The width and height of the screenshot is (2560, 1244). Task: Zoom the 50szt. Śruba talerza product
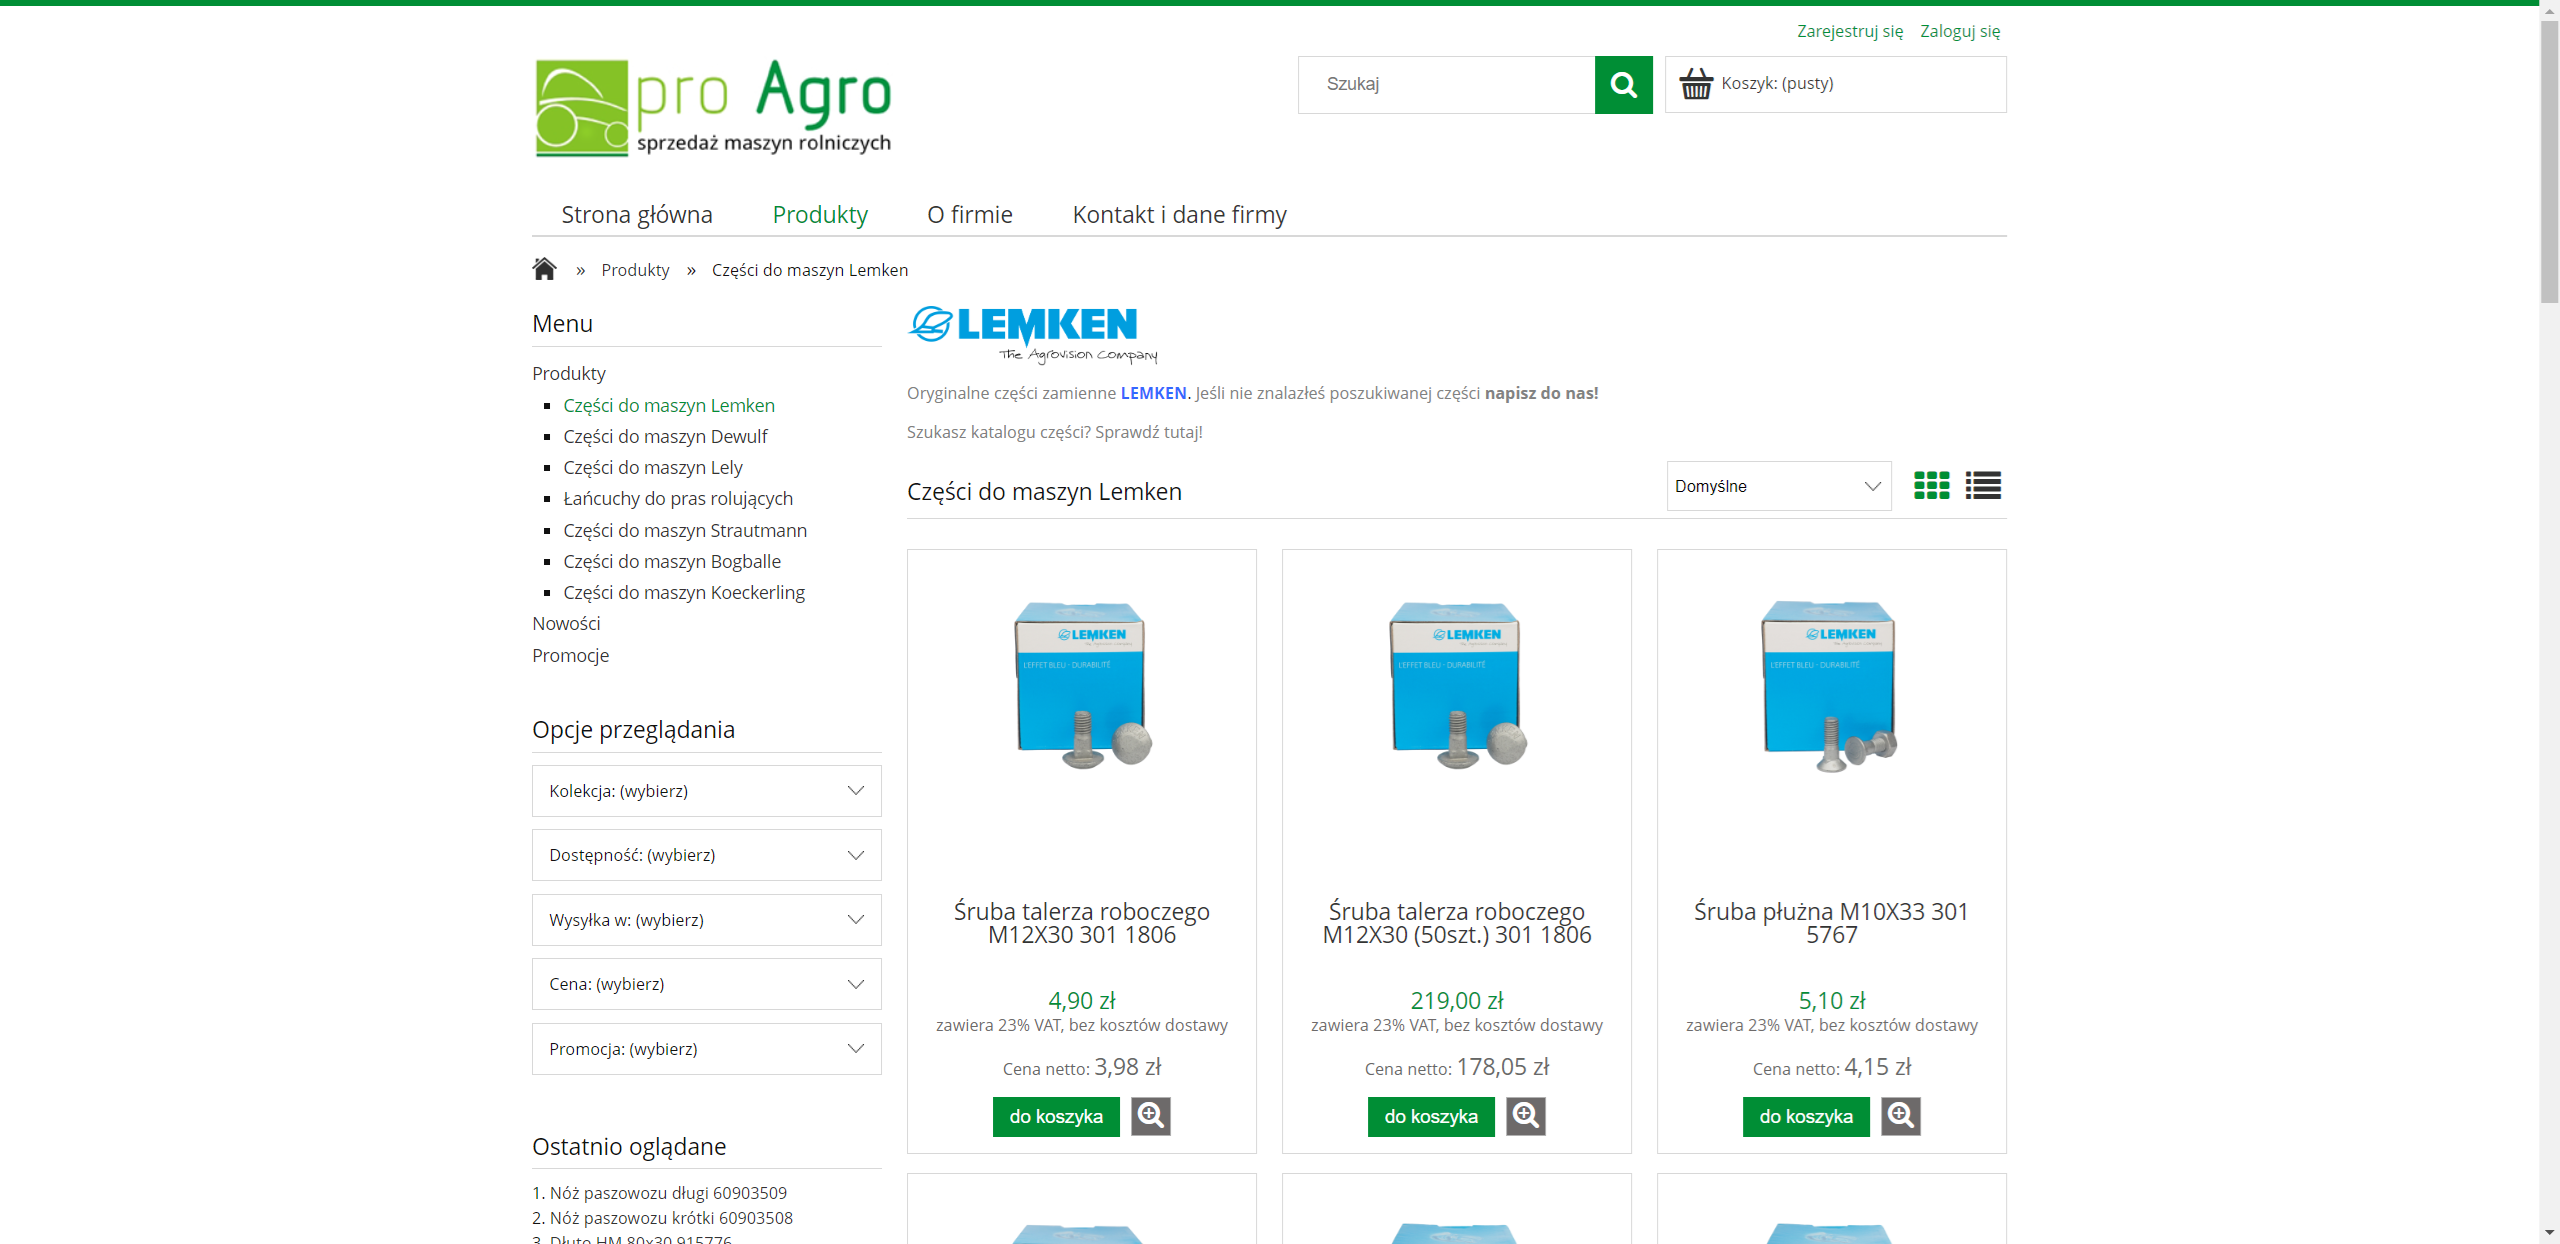[1525, 1116]
